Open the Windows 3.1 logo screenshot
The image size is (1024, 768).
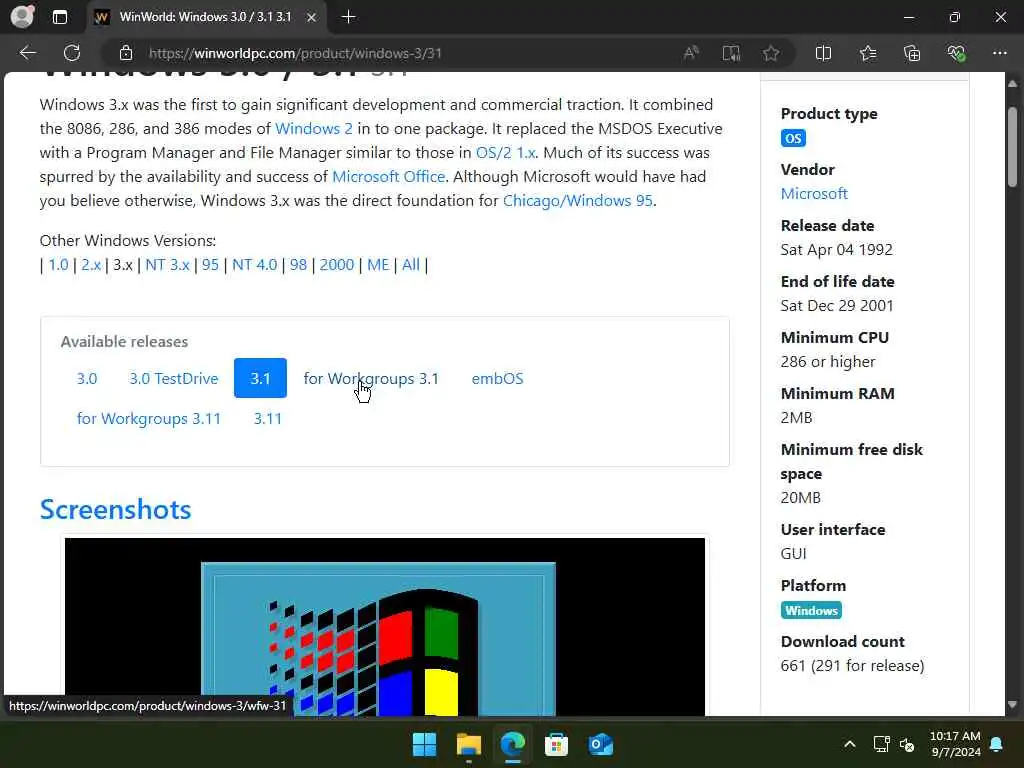[x=385, y=627]
